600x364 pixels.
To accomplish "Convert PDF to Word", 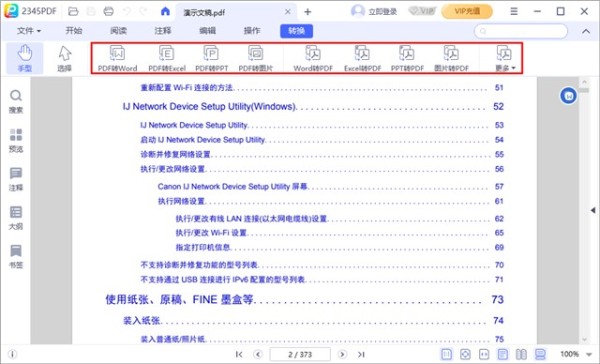I will coord(117,59).
